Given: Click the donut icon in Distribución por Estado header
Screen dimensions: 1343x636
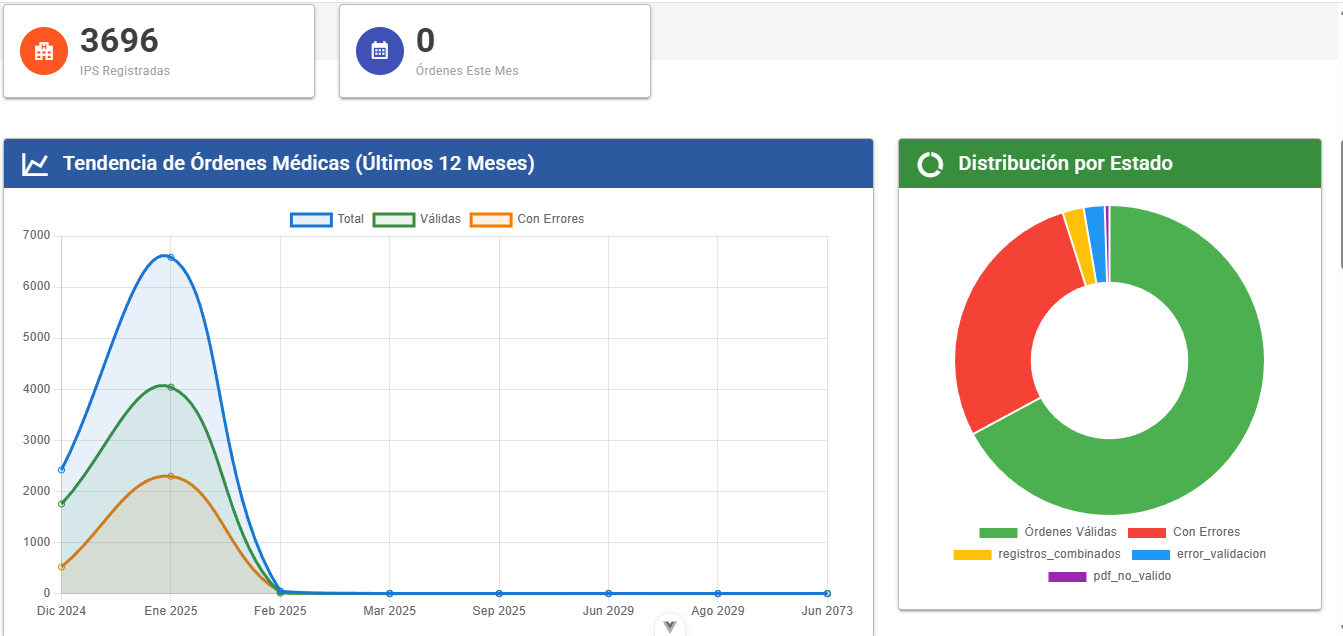Looking at the screenshot, I should (x=930, y=164).
